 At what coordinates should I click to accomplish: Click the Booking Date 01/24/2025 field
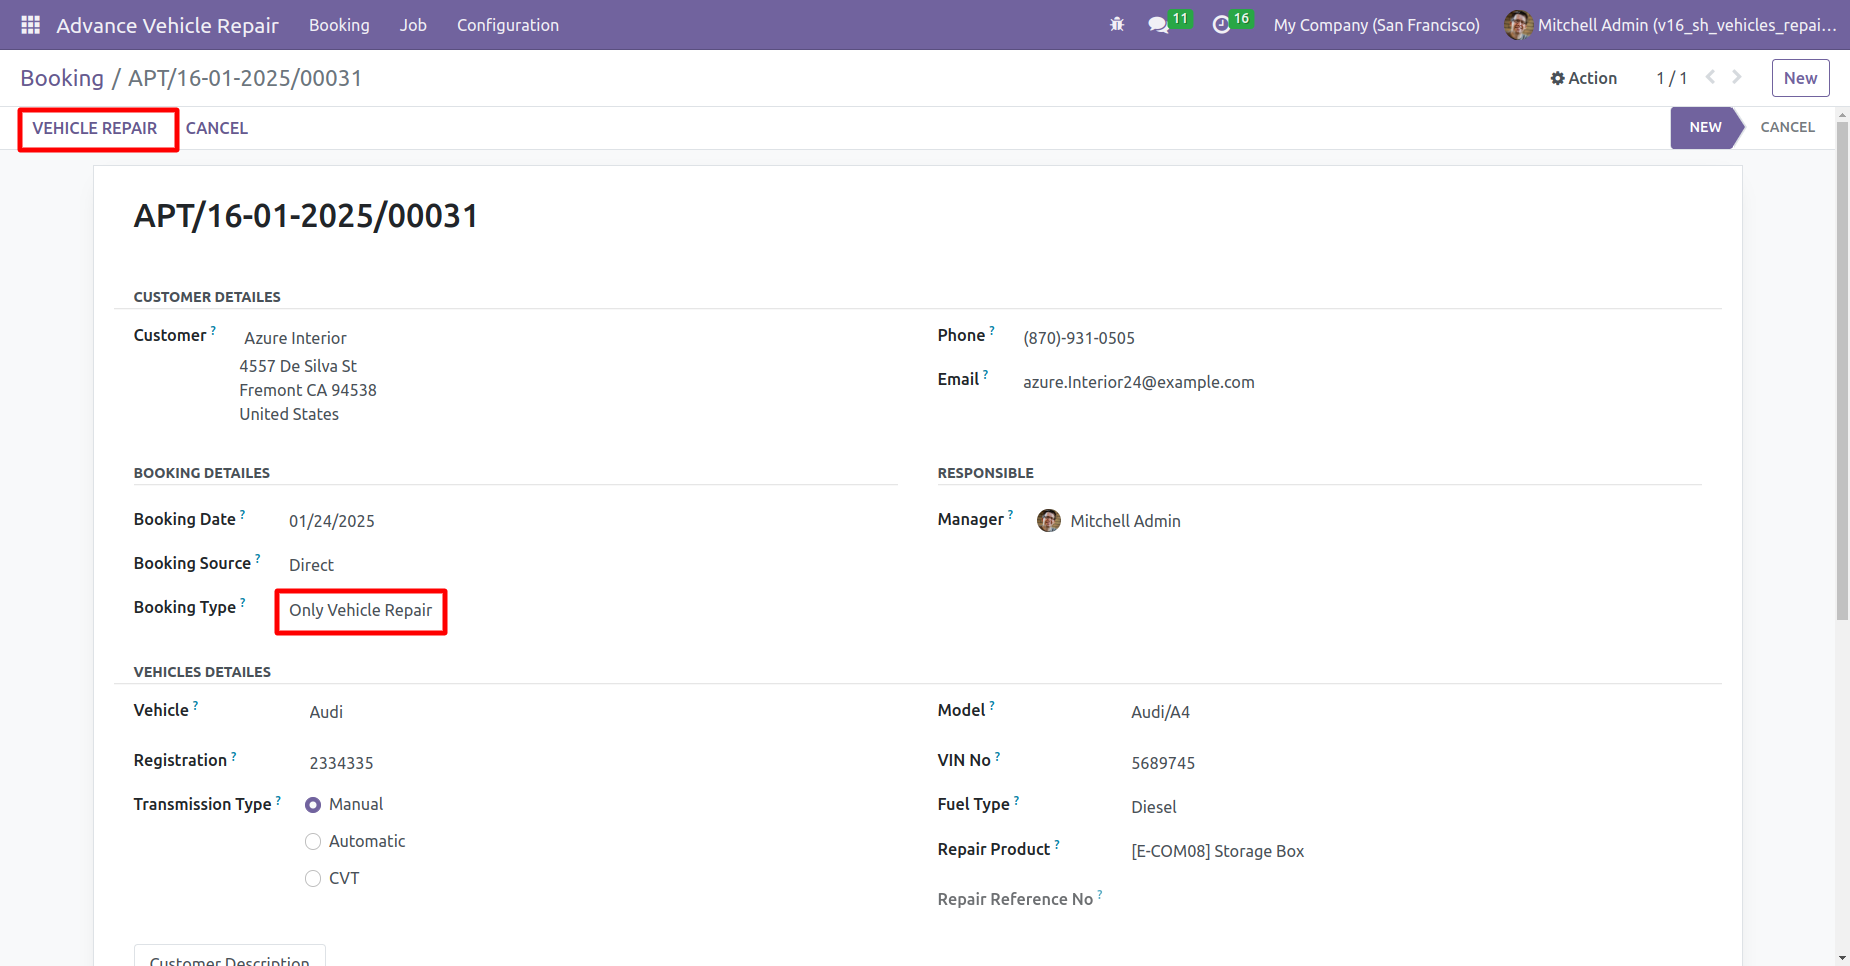coord(332,521)
